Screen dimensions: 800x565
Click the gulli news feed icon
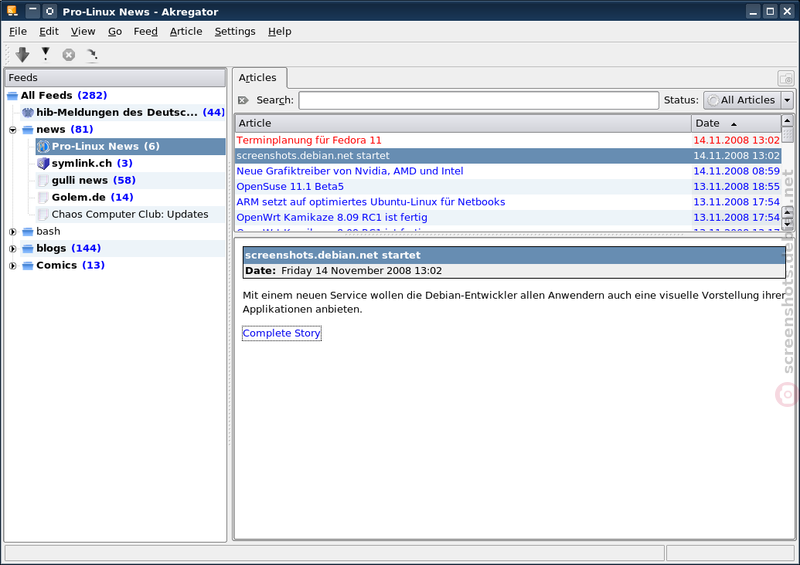43,181
